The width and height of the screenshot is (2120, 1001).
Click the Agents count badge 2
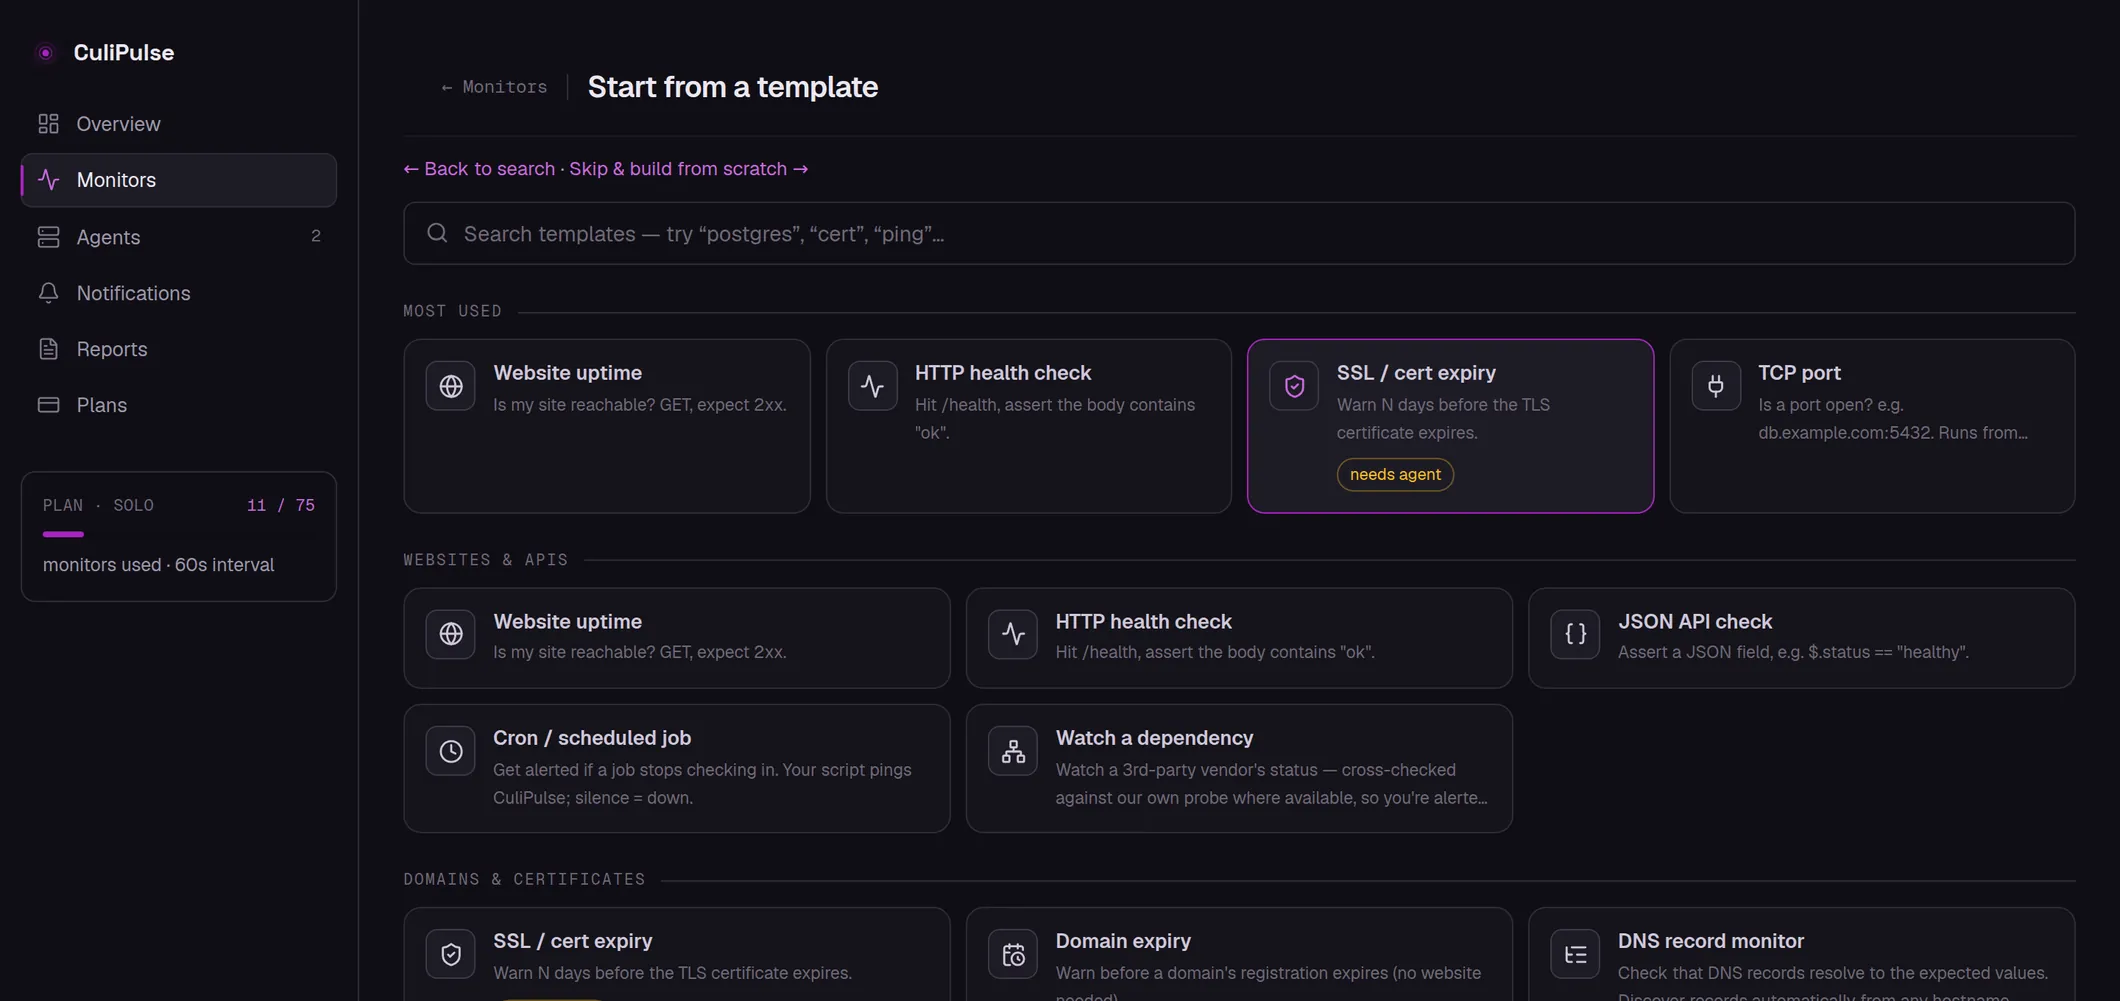(316, 236)
